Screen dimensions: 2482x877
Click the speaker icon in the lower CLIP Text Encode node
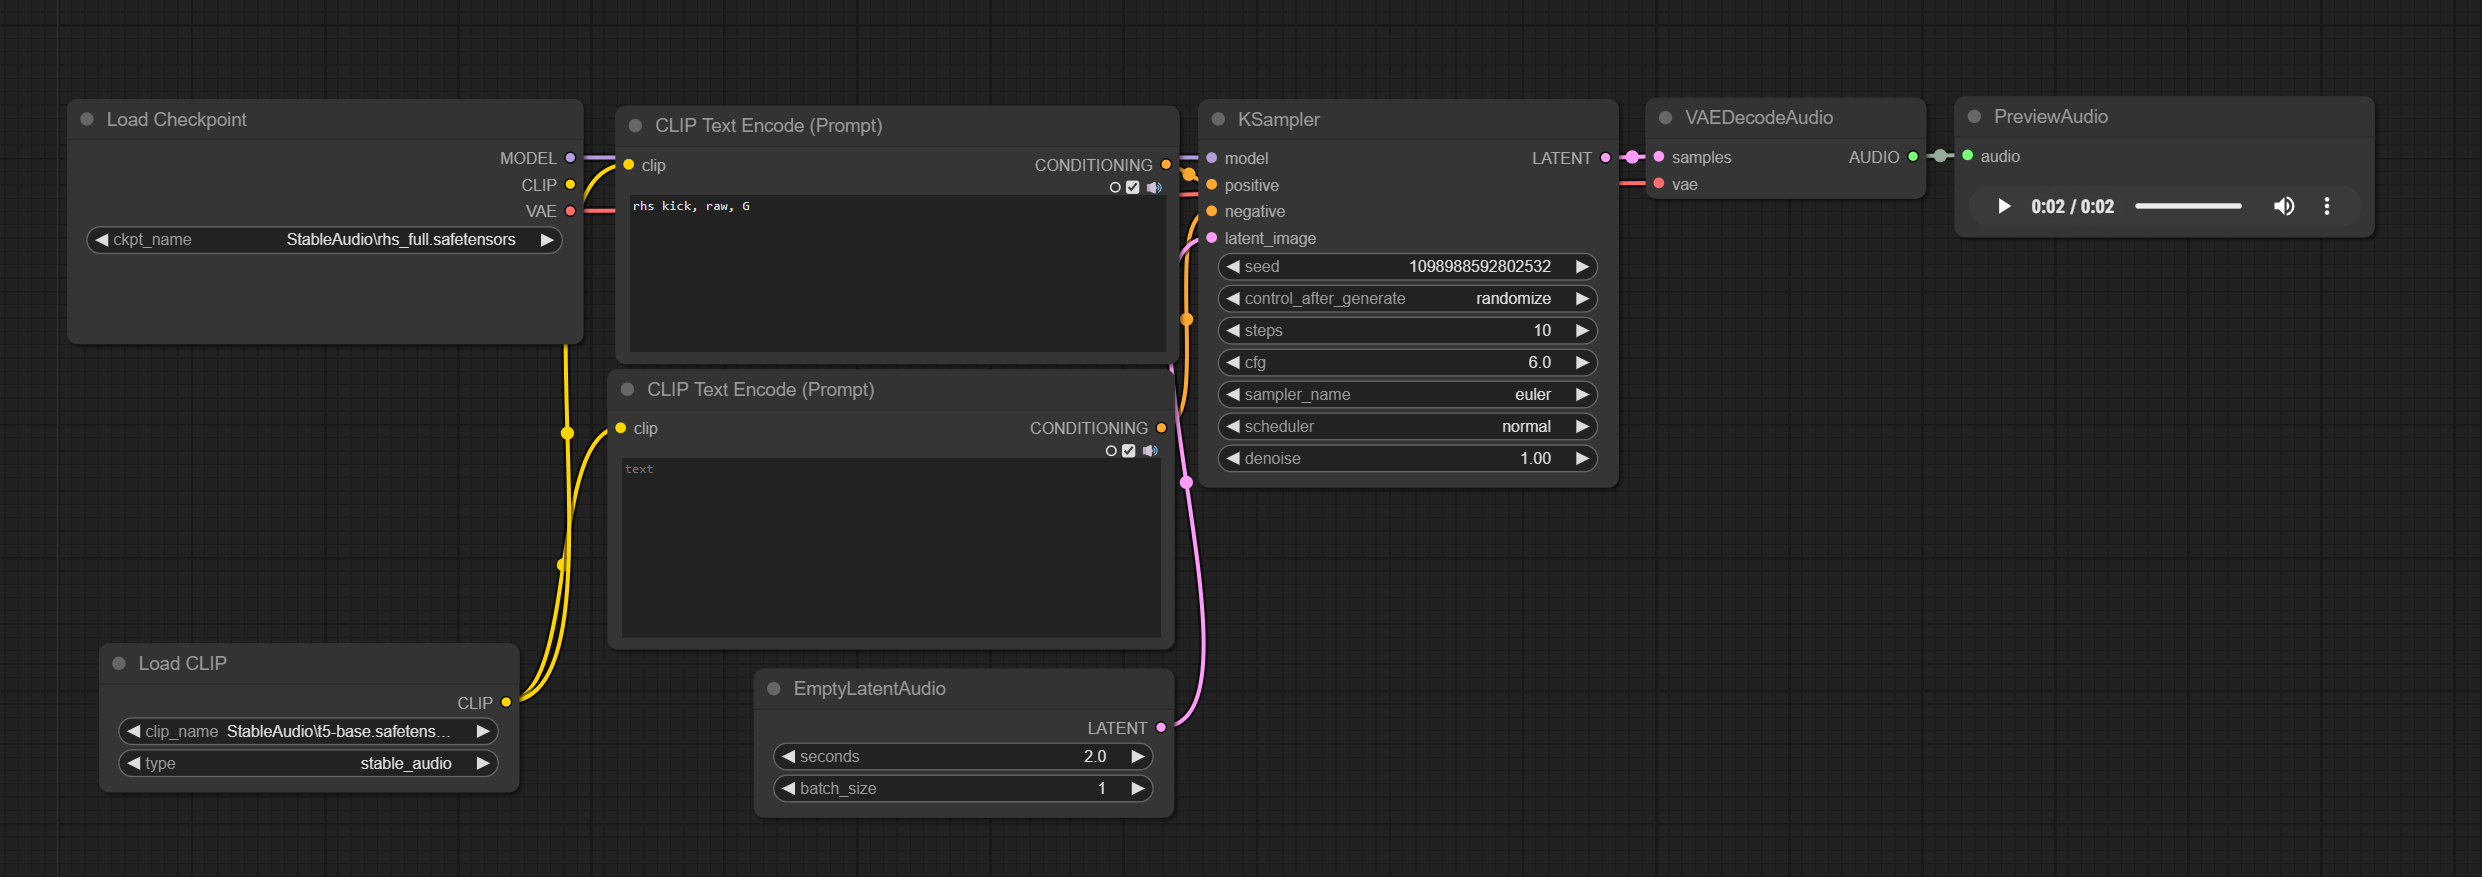1150,451
